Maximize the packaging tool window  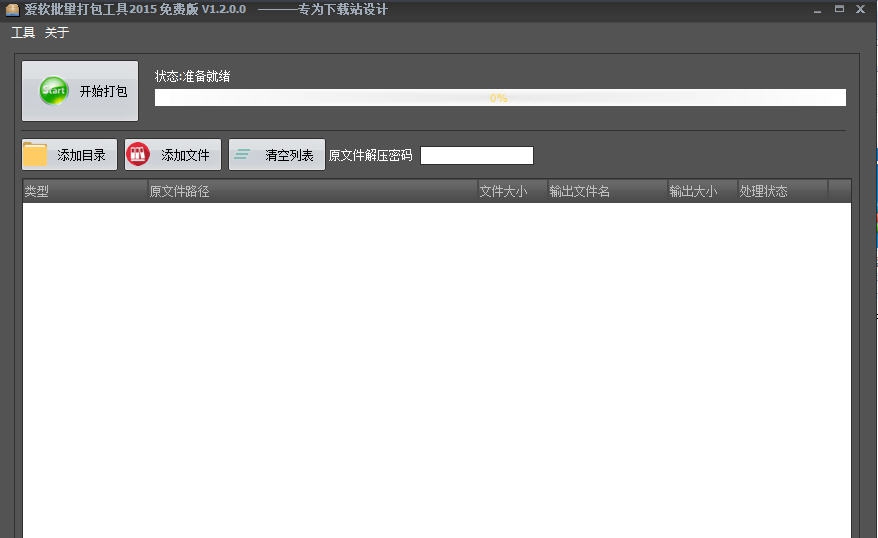(839, 8)
